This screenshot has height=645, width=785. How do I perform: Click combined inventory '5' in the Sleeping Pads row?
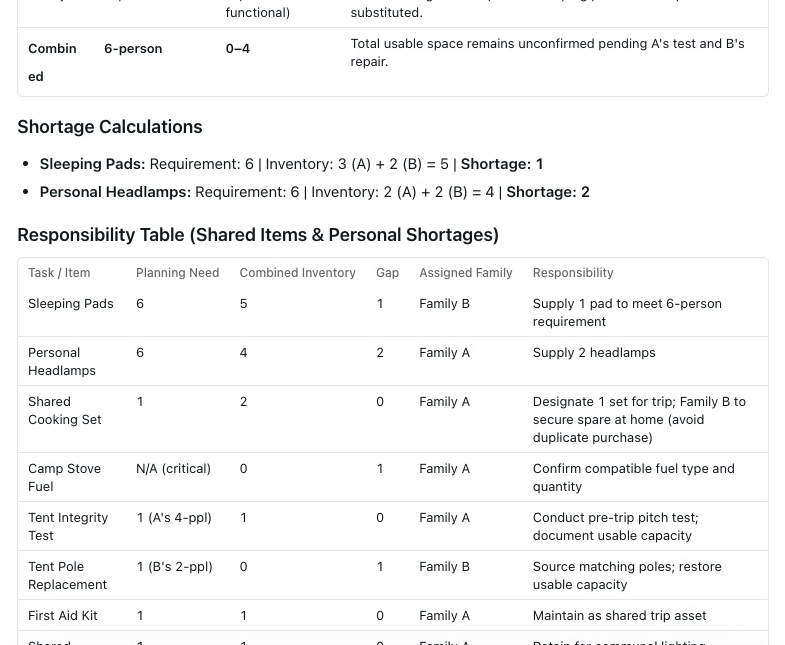pyautogui.click(x=243, y=304)
